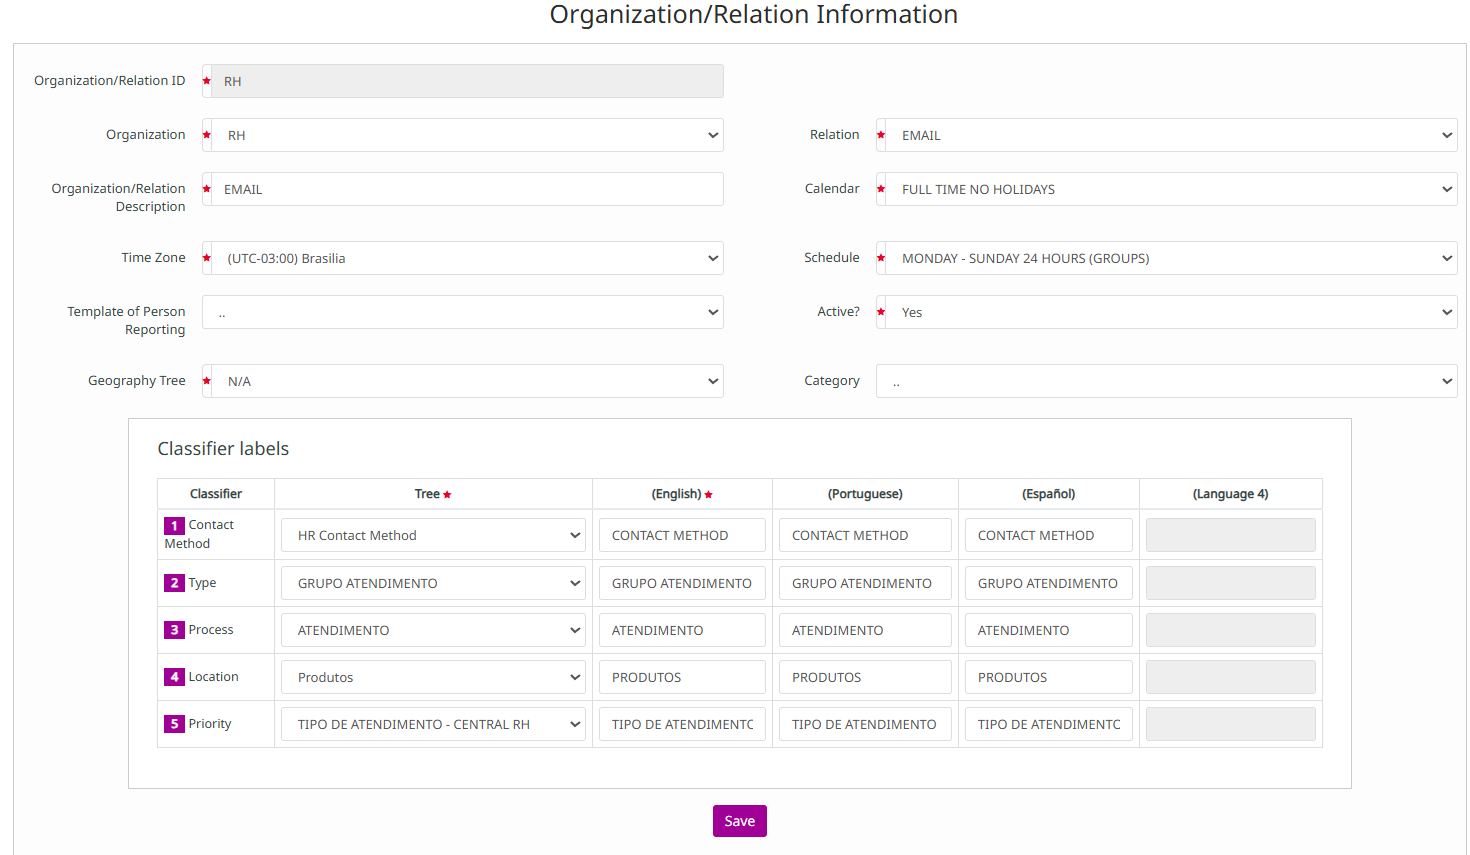The image size is (1470, 855).
Task: Click the (Portuguese) column header
Action: pos(865,494)
